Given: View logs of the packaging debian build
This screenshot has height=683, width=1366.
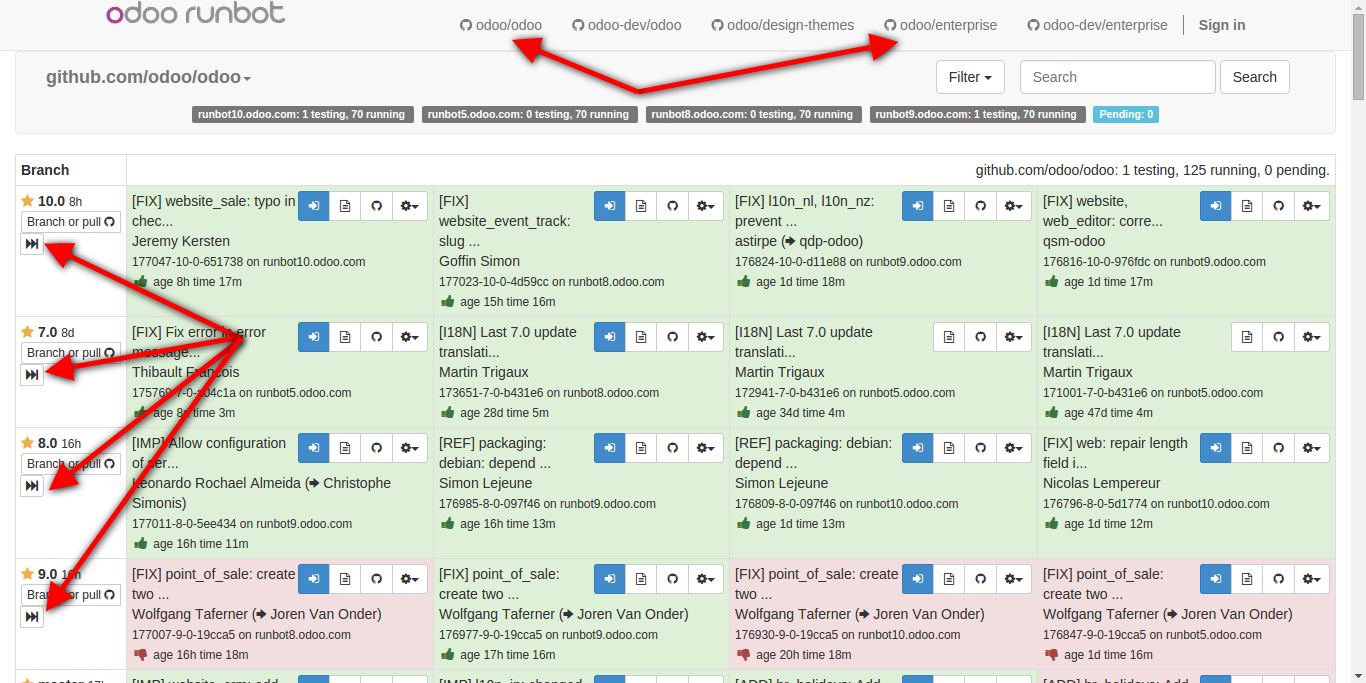Looking at the screenshot, I should pos(641,448).
